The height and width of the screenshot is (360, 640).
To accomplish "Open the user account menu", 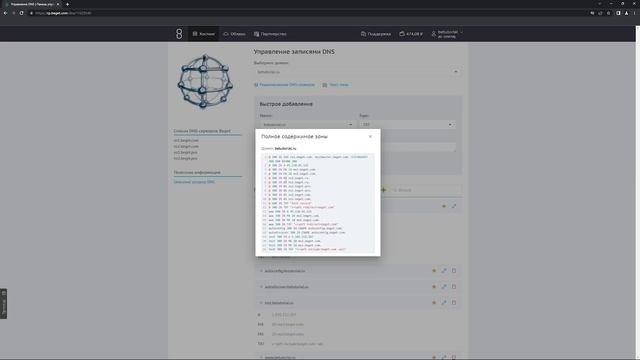I will coord(447,34).
